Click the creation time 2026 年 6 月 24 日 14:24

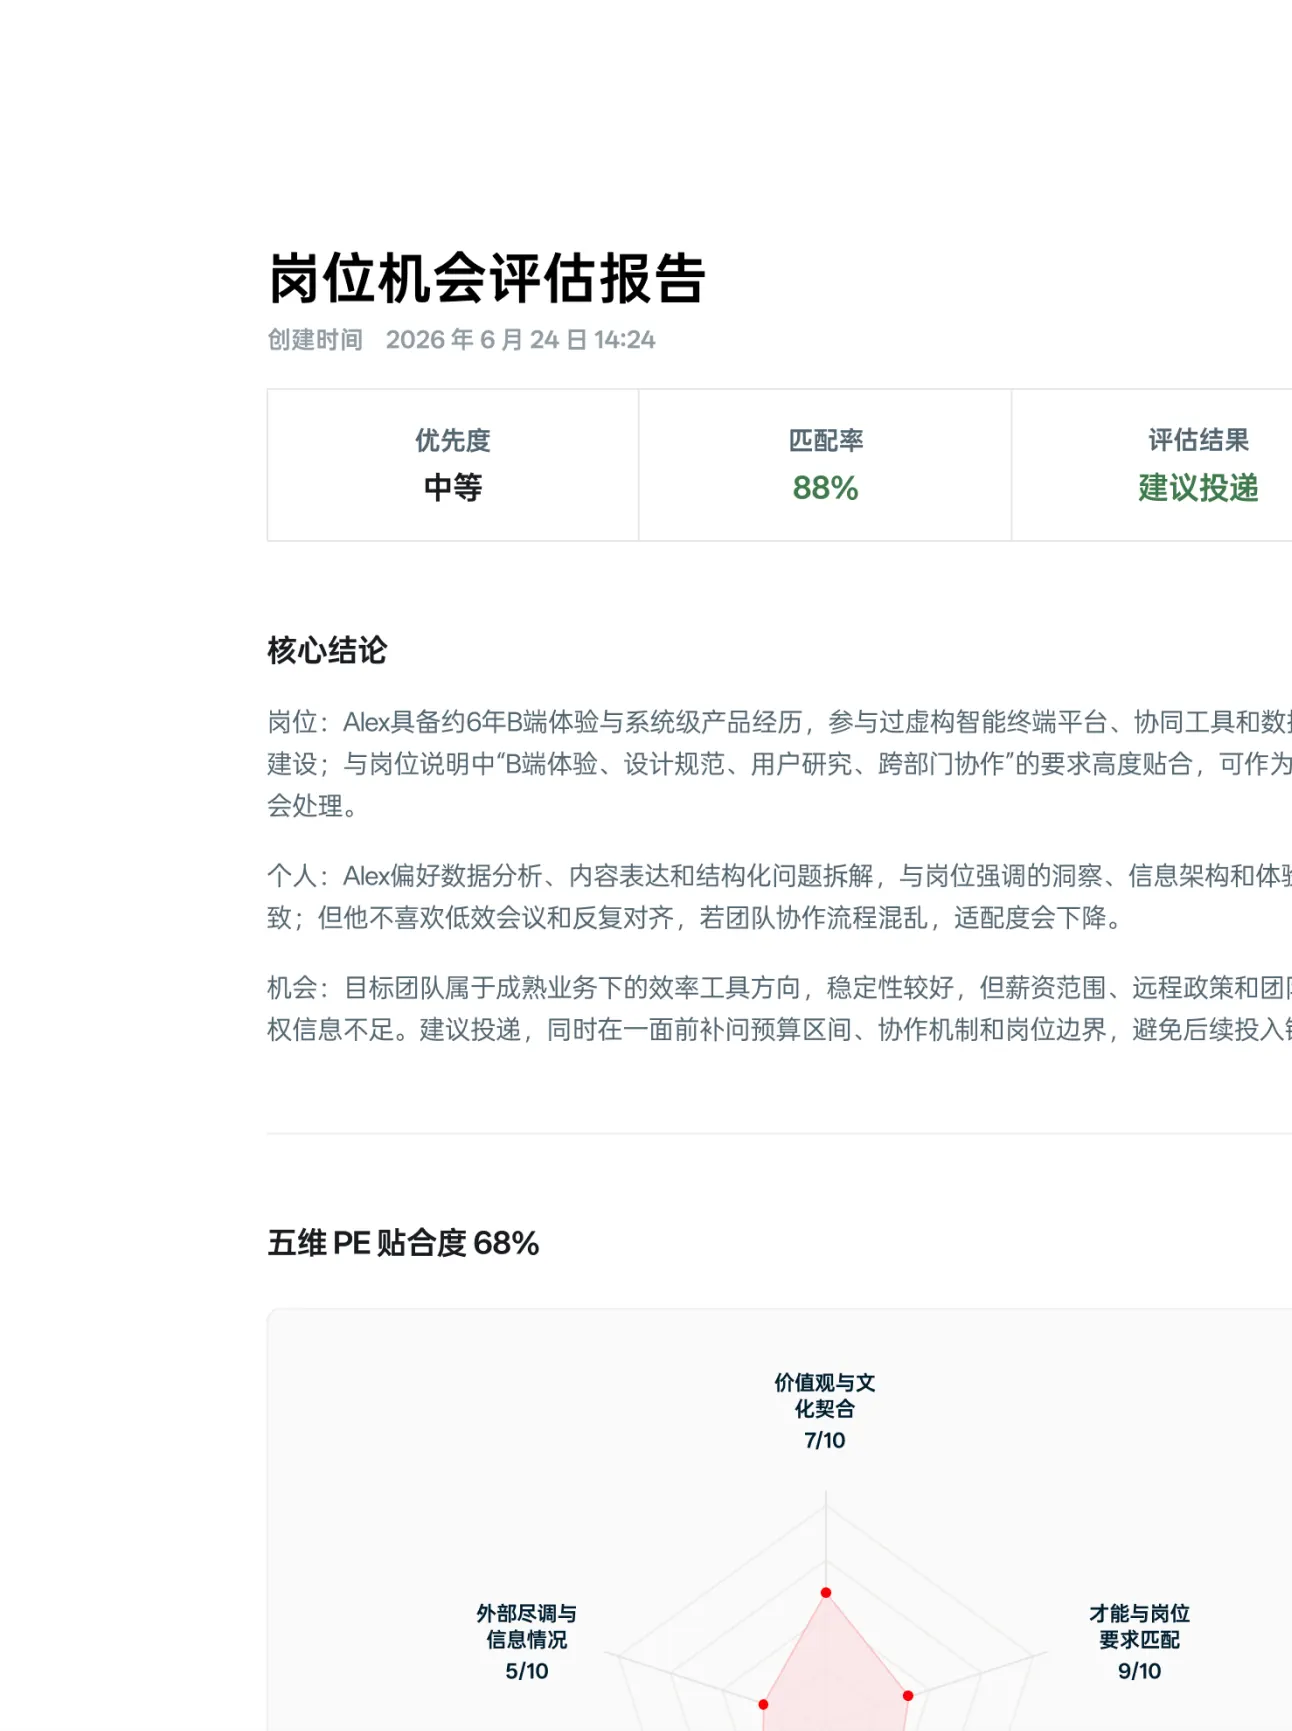pos(520,340)
